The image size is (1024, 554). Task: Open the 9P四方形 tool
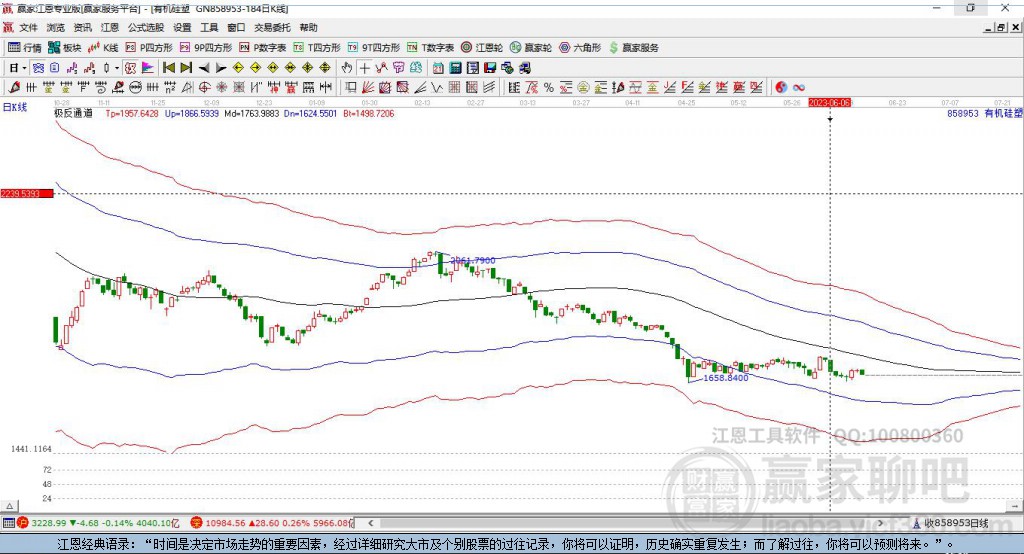point(206,48)
